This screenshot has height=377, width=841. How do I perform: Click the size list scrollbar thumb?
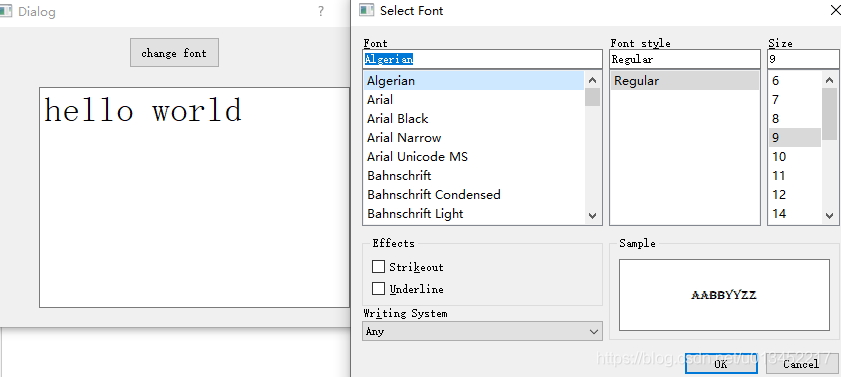point(829,113)
